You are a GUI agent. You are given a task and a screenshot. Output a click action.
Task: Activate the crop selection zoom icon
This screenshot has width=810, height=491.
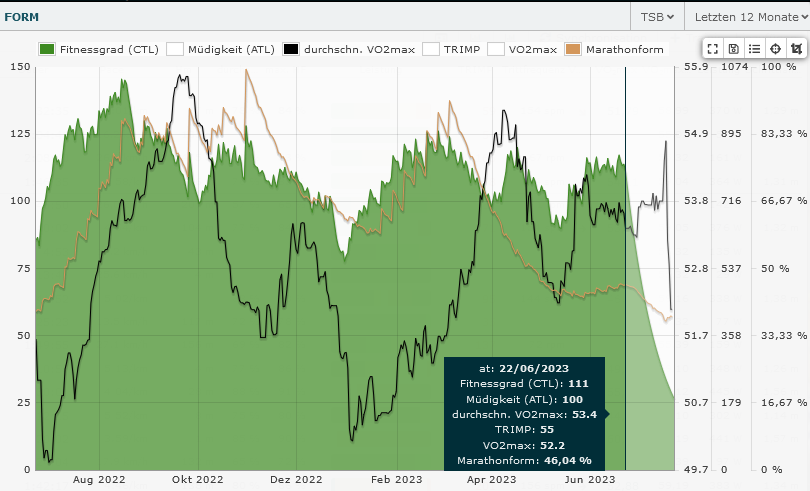pos(796,48)
